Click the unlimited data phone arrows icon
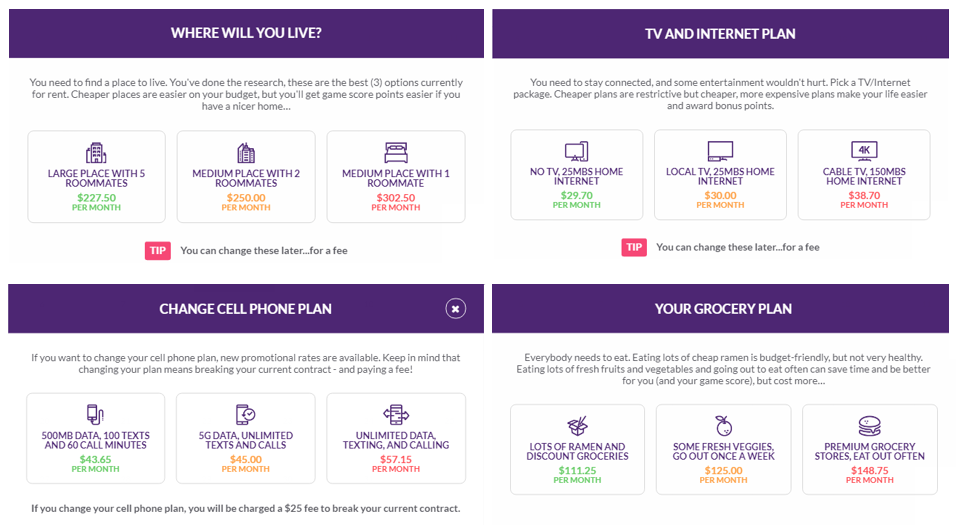 396,414
